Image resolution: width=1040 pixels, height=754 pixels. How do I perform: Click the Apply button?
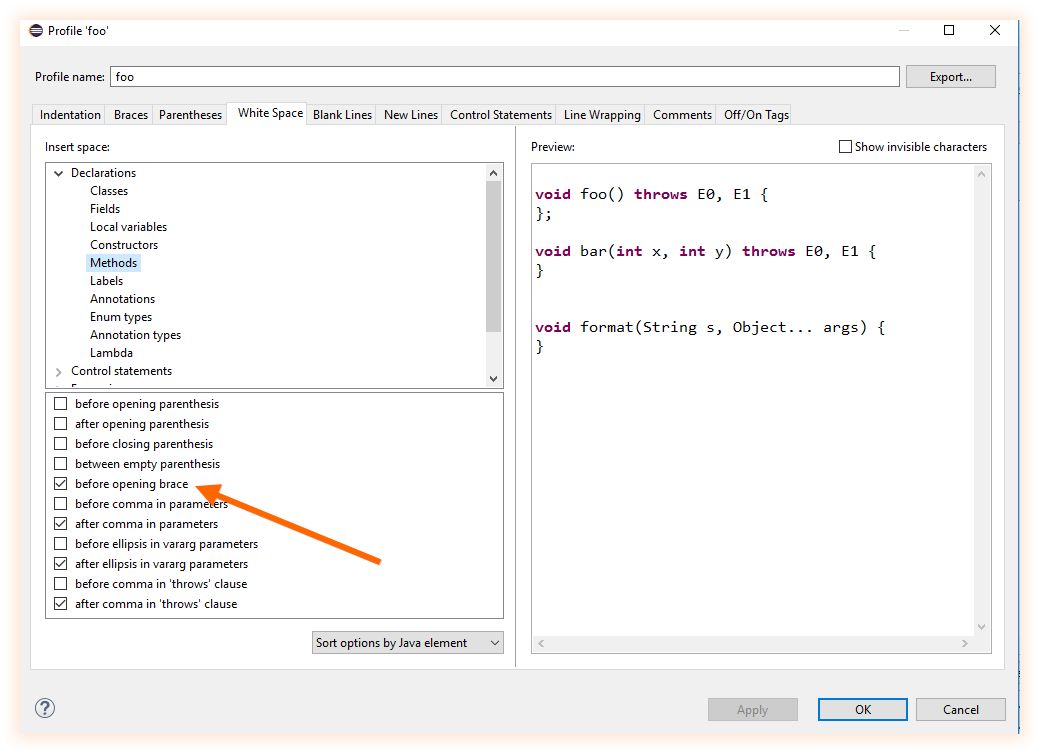click(x=752, y=710)
